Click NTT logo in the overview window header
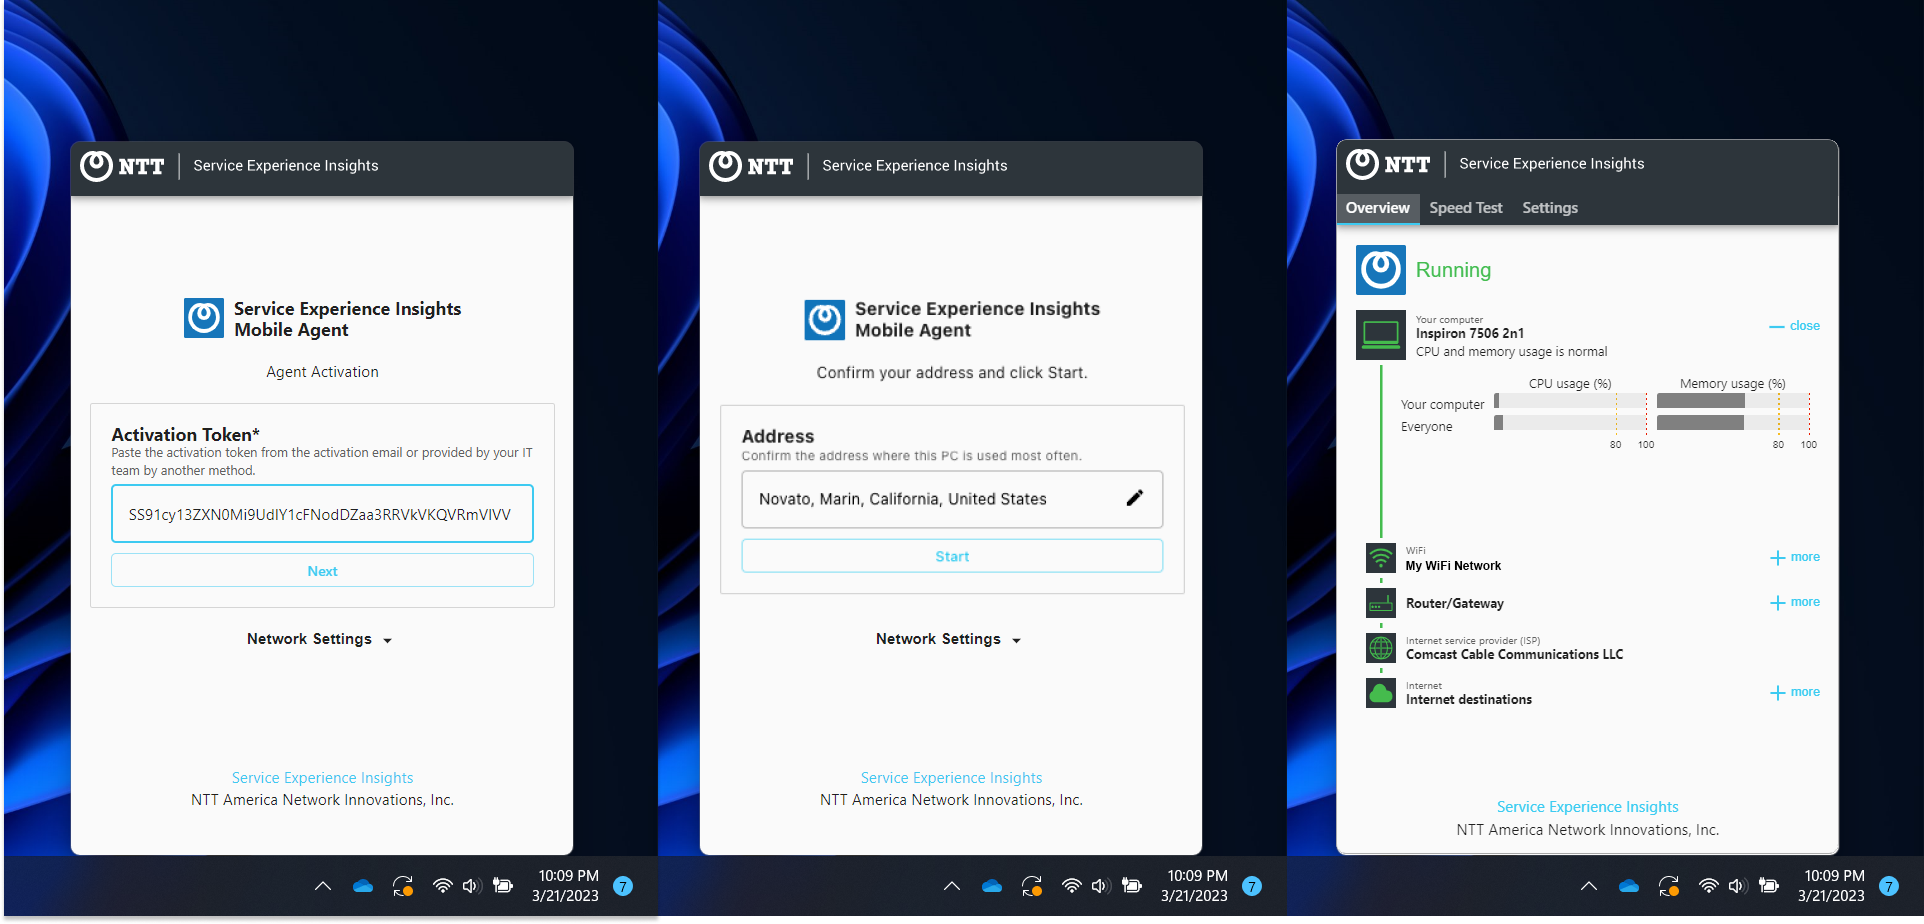The image size is (1924, 924). [x=1388, y=164]
